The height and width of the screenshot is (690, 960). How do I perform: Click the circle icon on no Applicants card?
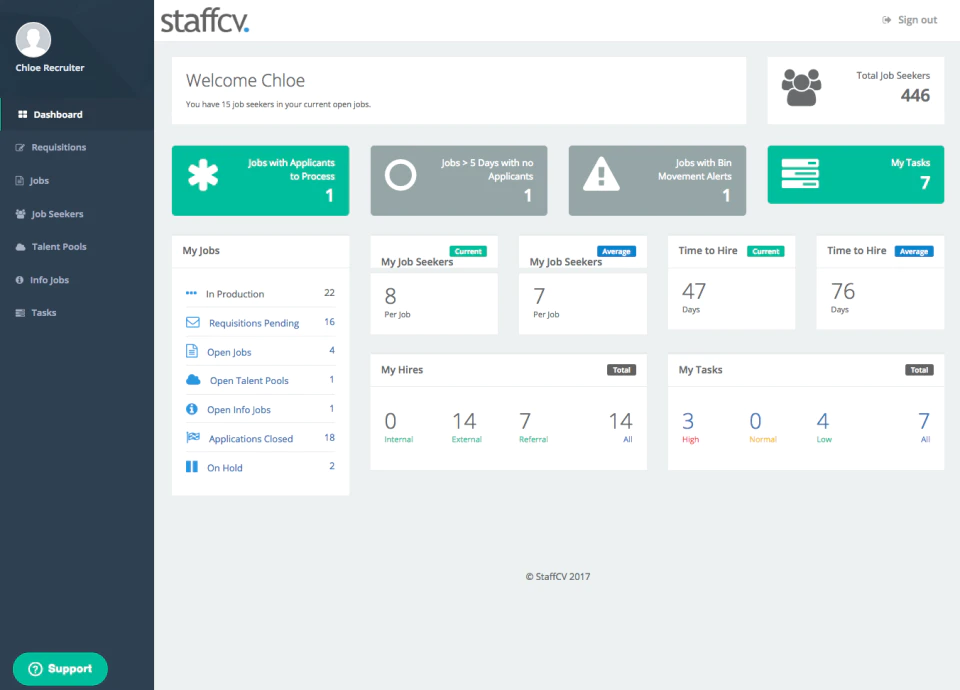[x=400, y=175]
